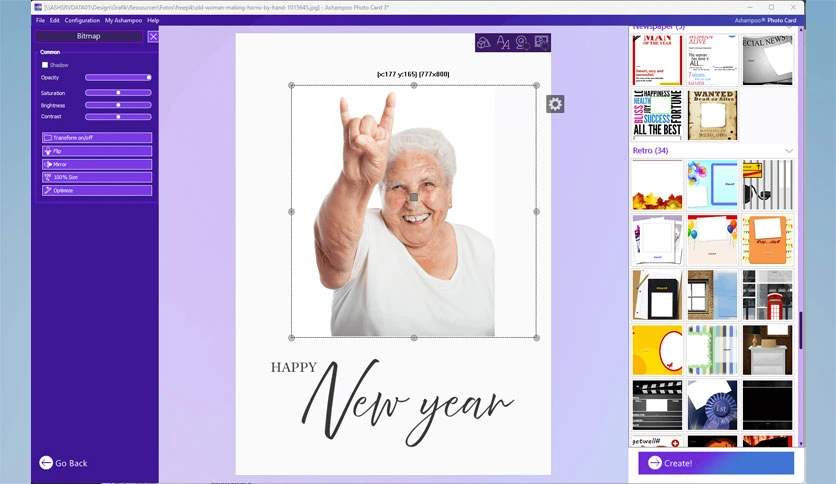
Task: Click the add image icon on canvas toolbar
Action: [x=541, y=42]
